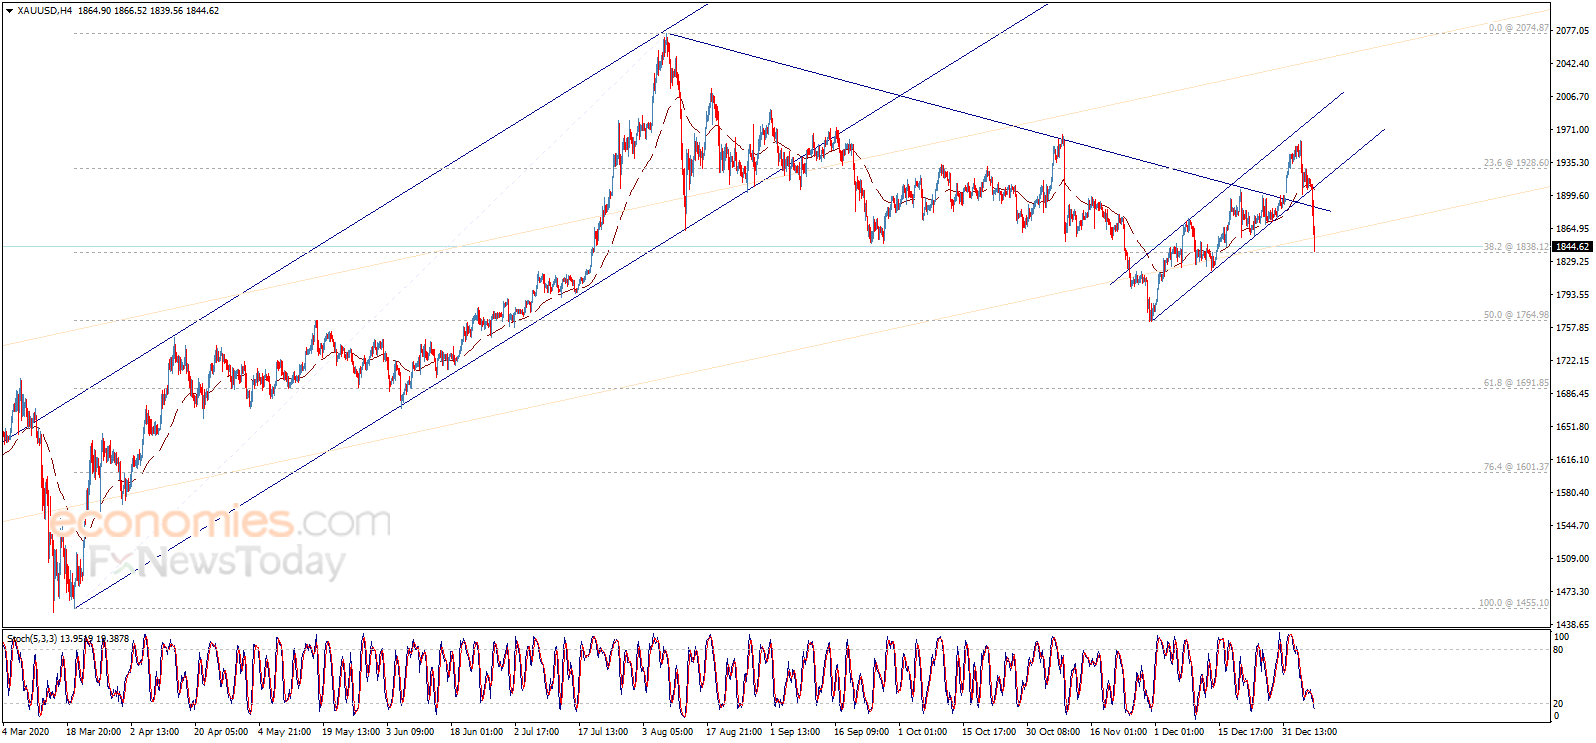
Task: Click the 2077.05 price axis label
Action: (x=1572, y=31)
